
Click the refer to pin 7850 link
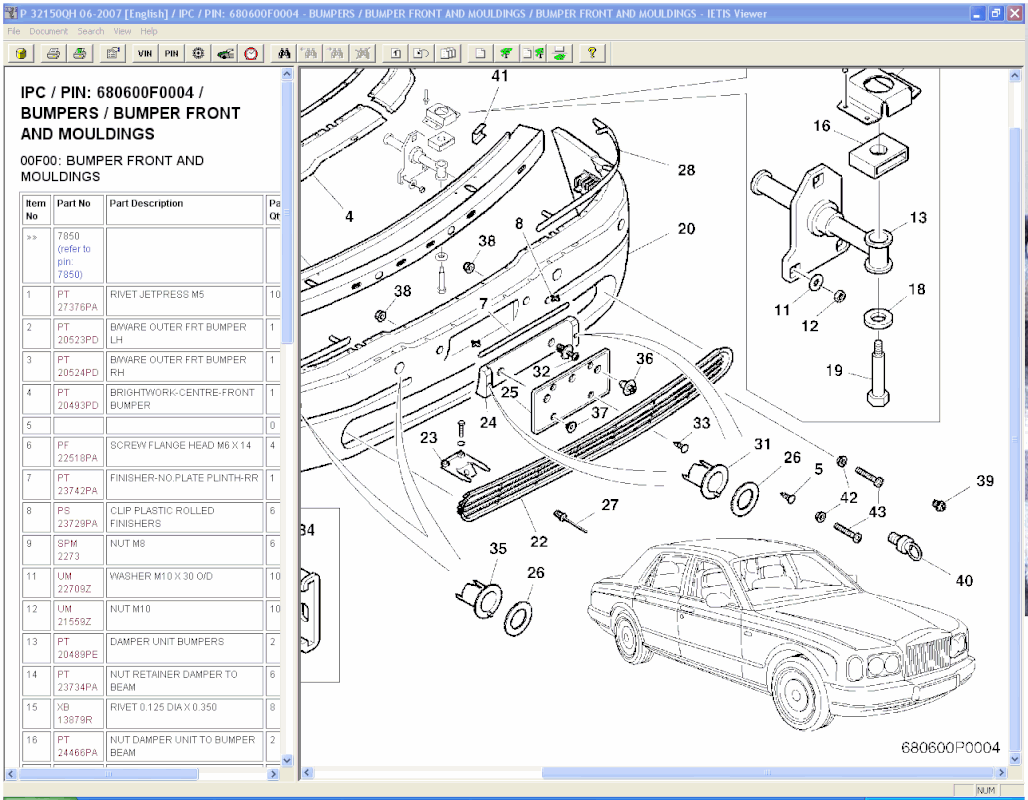click(x=70, y=262)
